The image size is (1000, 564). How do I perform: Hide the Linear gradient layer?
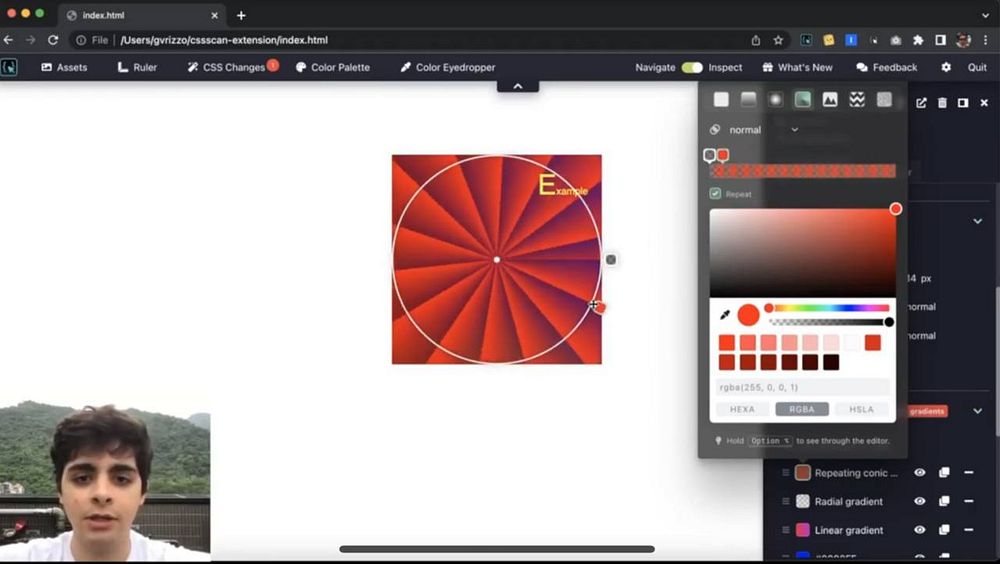pyautogui.click(x=920, y=530)
